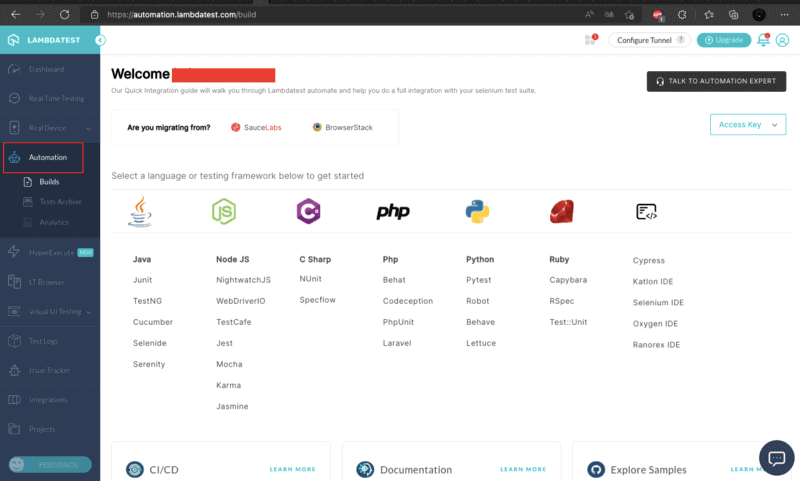The height and width of the screenshot is (481, 800).
Task: Select SauceLabs migration option
Action: [x=256, y=128]
